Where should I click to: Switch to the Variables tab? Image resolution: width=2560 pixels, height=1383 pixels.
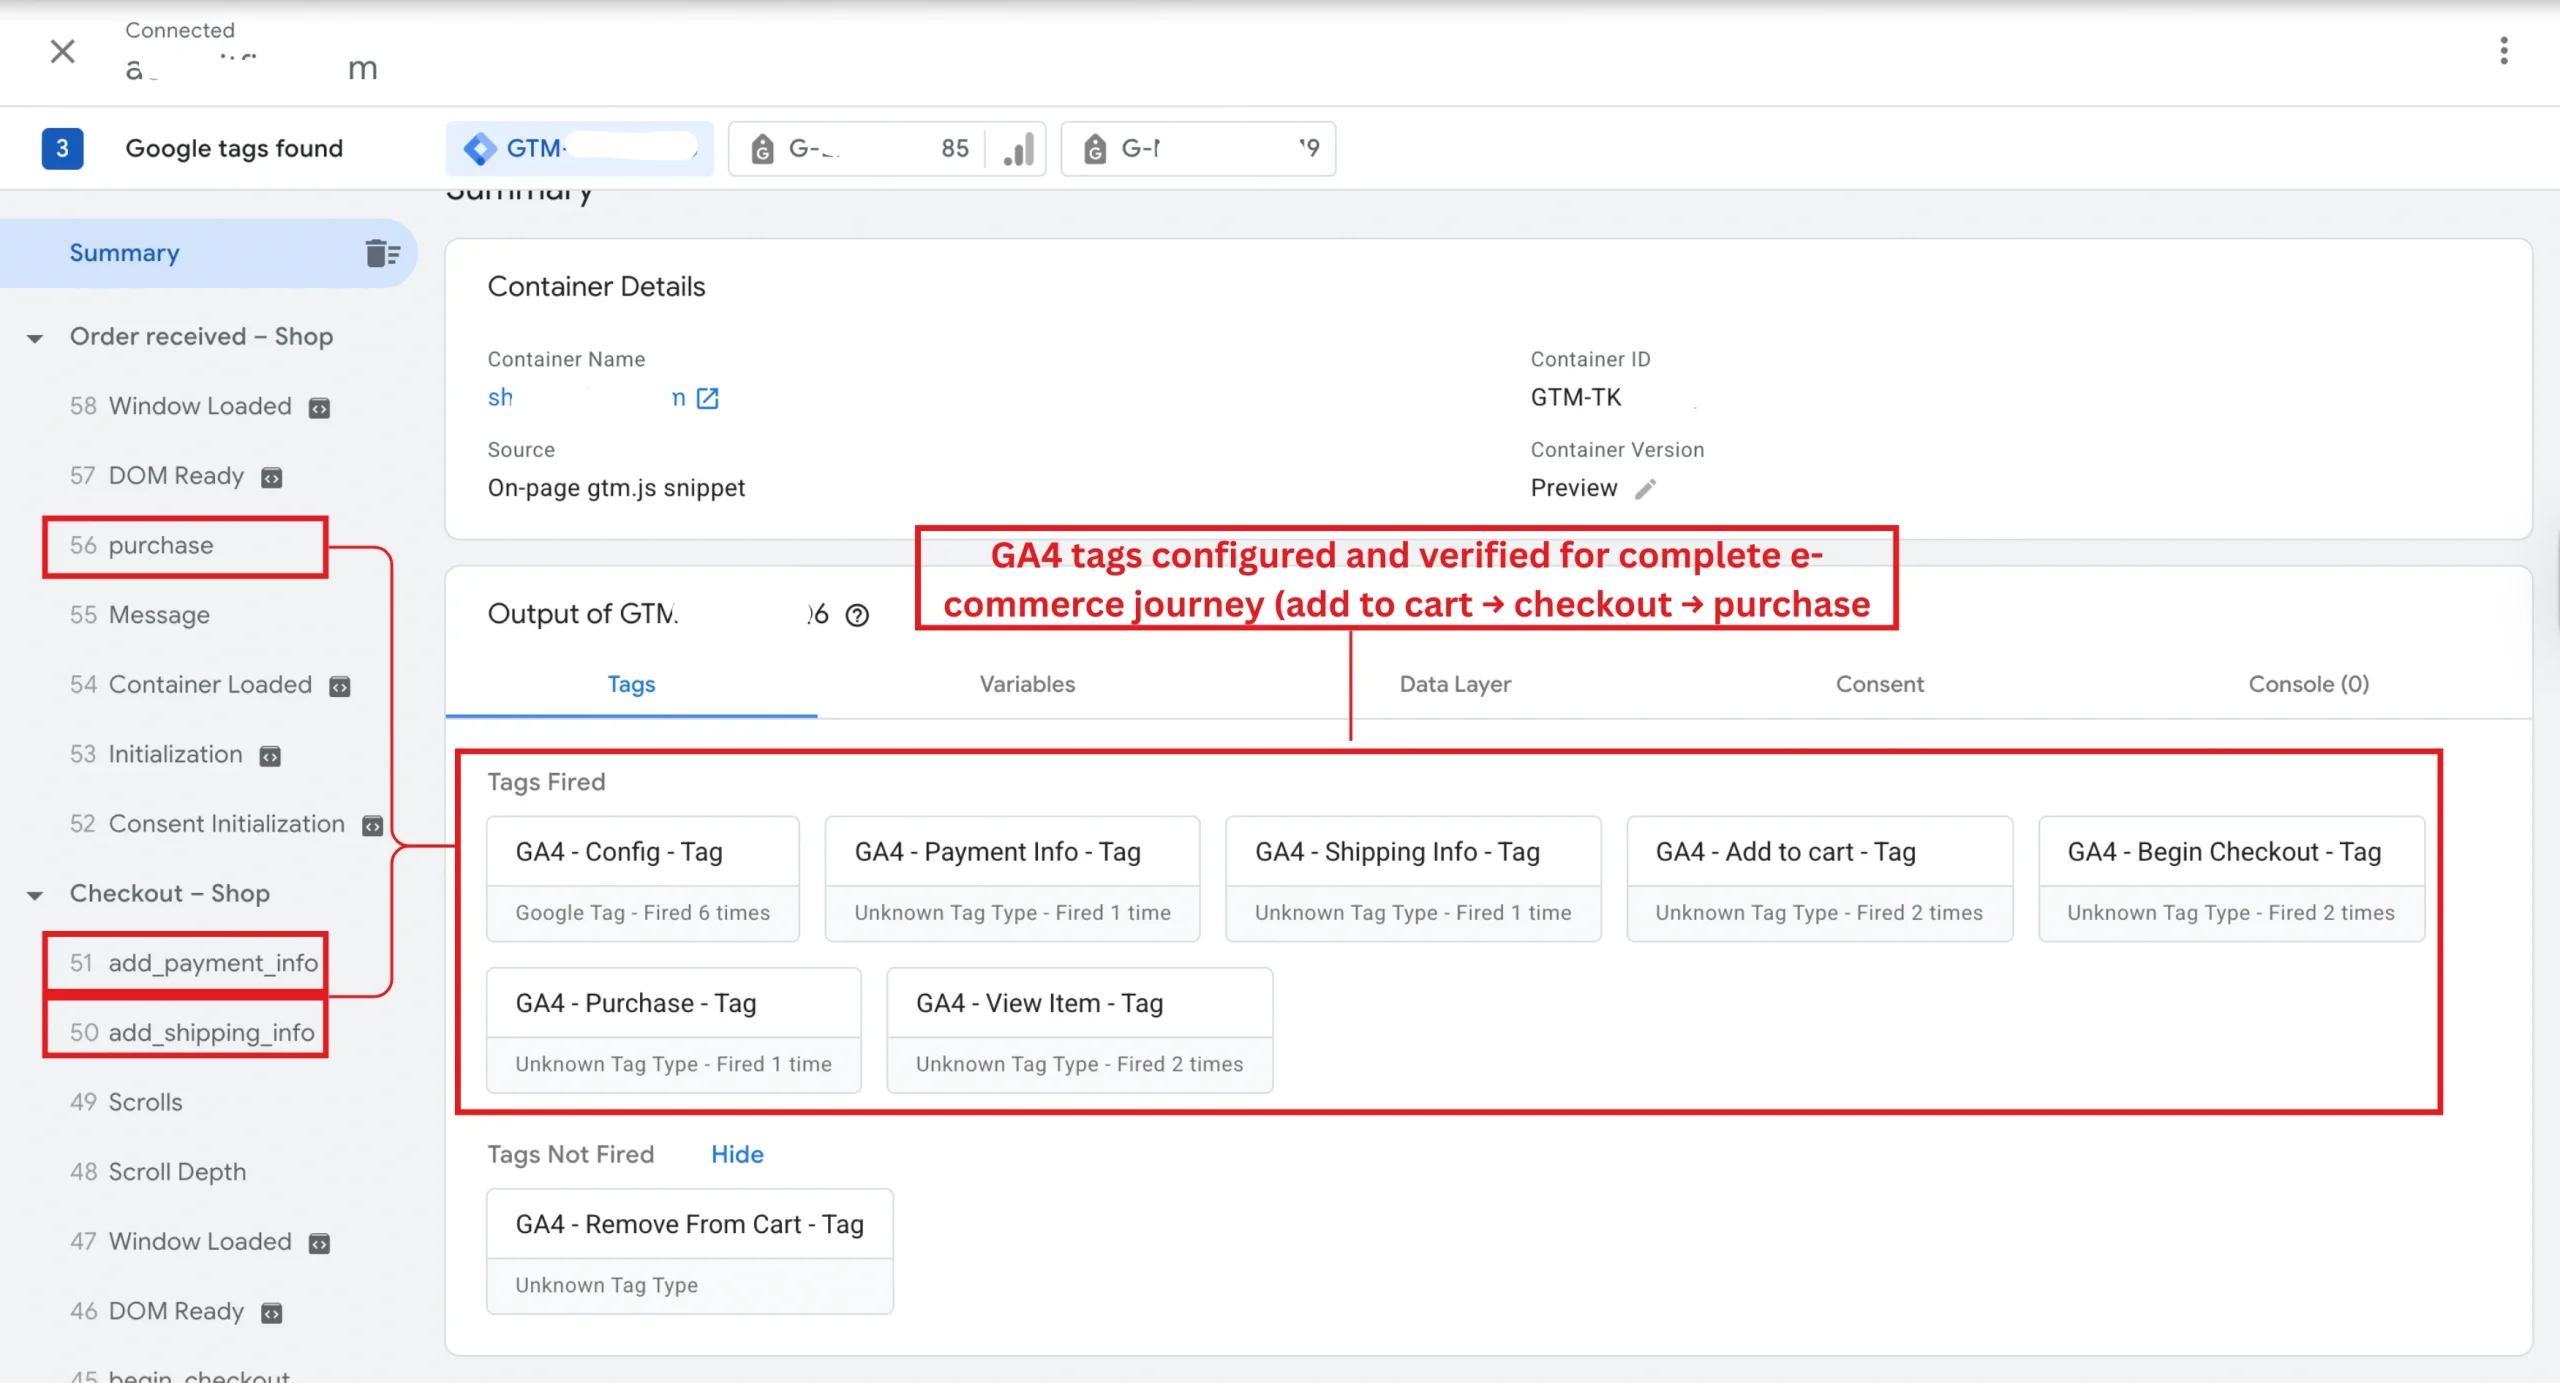point(1027,684)
